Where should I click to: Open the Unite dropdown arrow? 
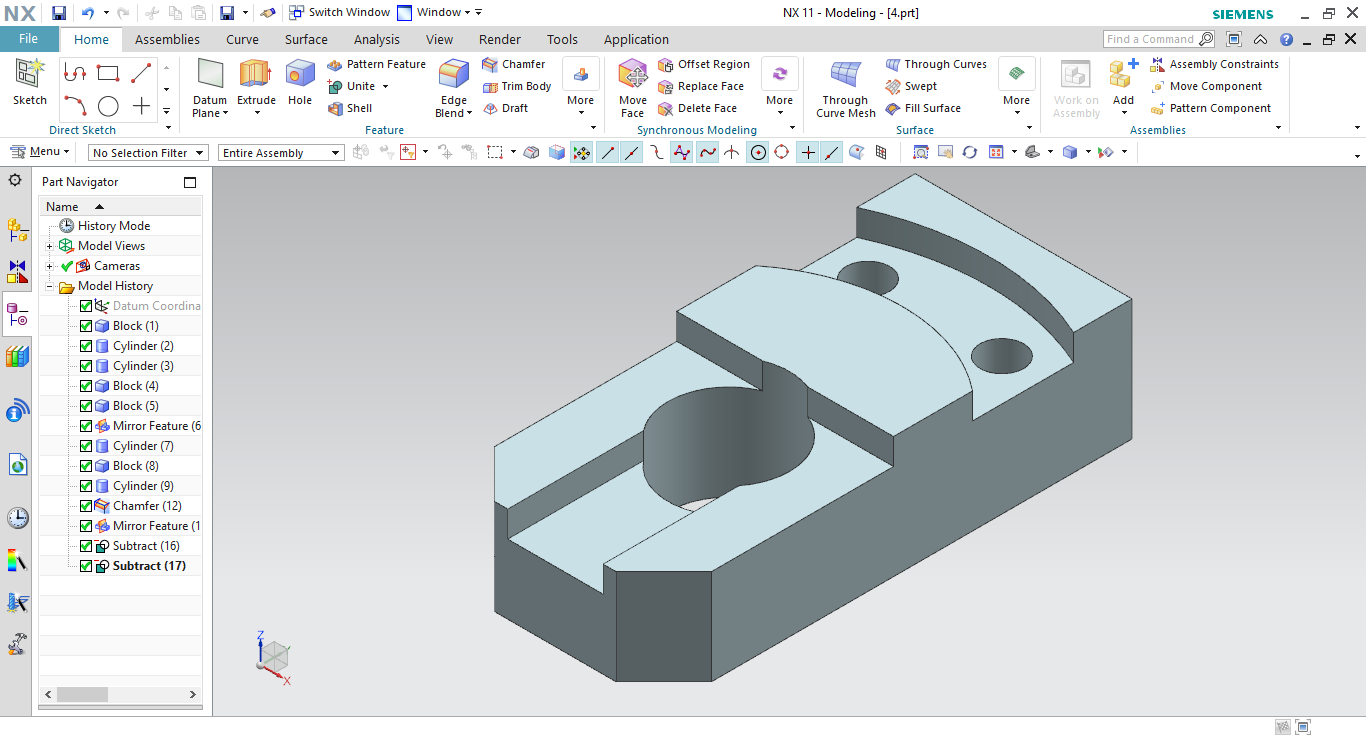click(385, 87)
